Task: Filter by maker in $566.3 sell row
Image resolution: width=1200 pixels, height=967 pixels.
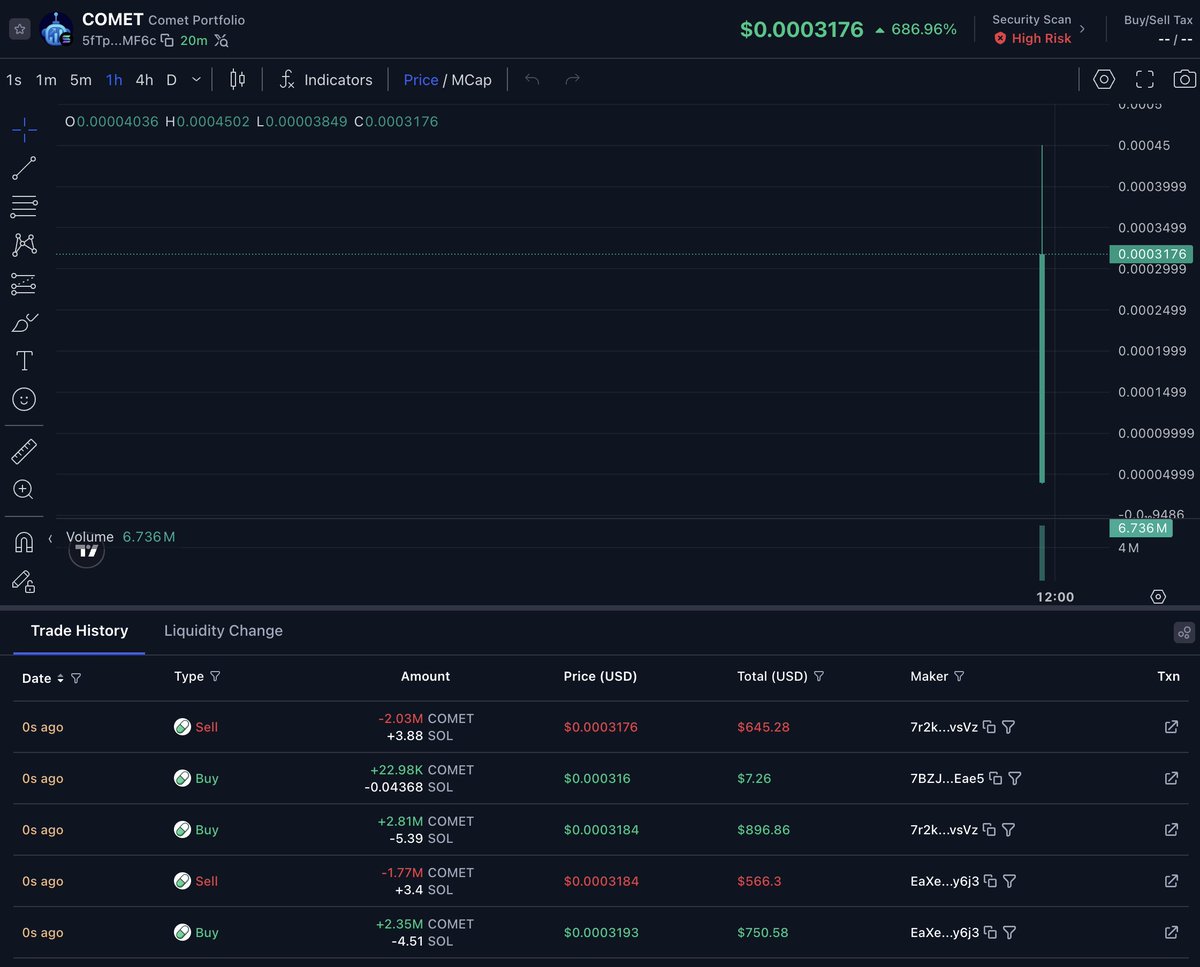Action: point(1010,881)
